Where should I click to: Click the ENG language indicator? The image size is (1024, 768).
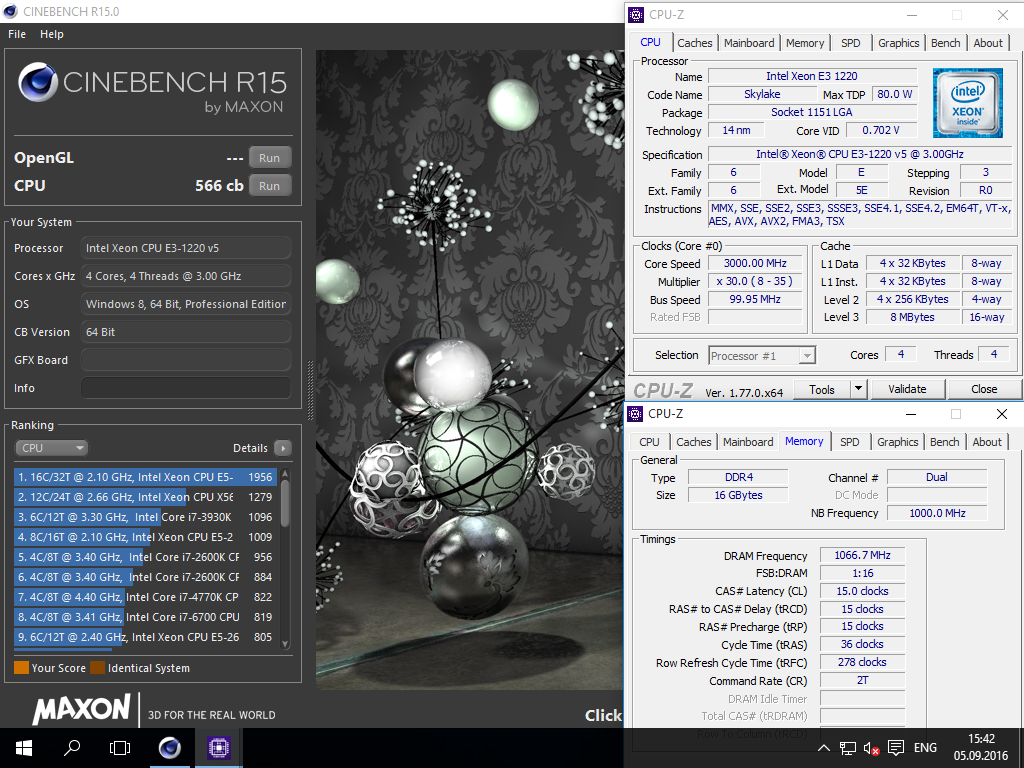(925, 748)
